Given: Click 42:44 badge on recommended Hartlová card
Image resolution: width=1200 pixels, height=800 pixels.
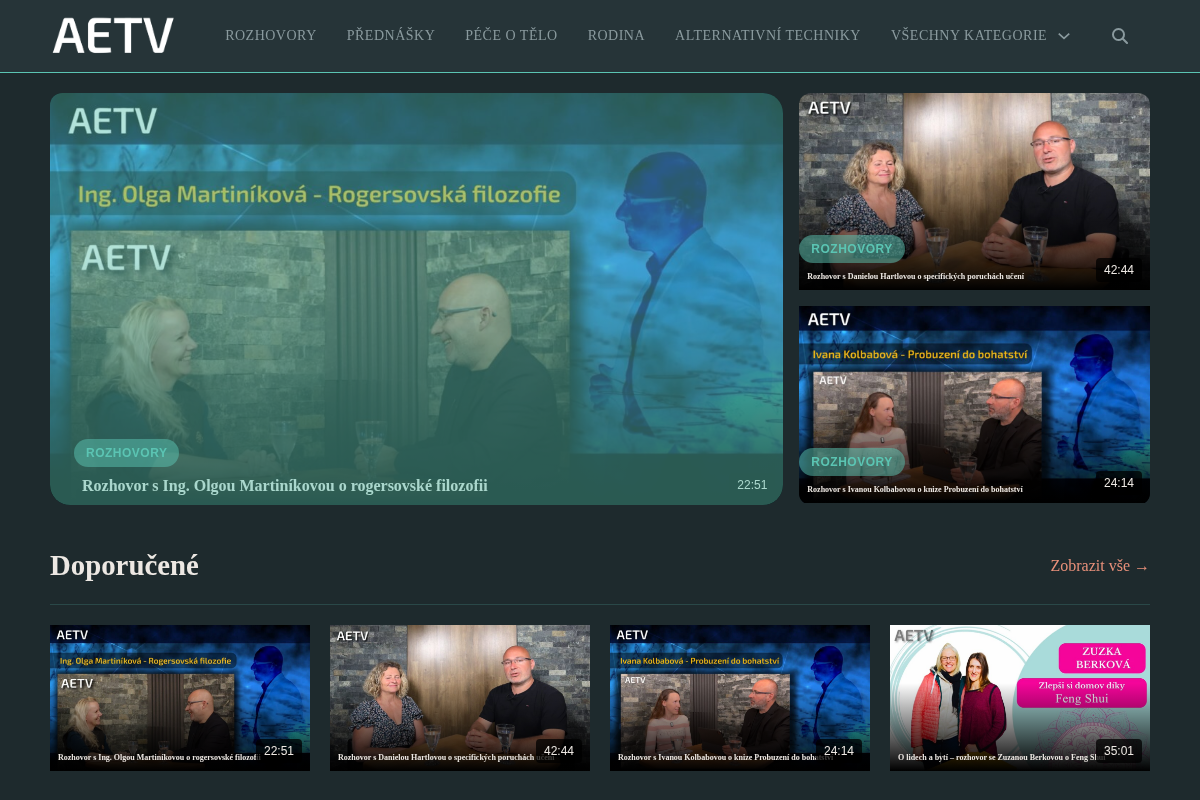Looking at the screenshot, I should point(559,751).
